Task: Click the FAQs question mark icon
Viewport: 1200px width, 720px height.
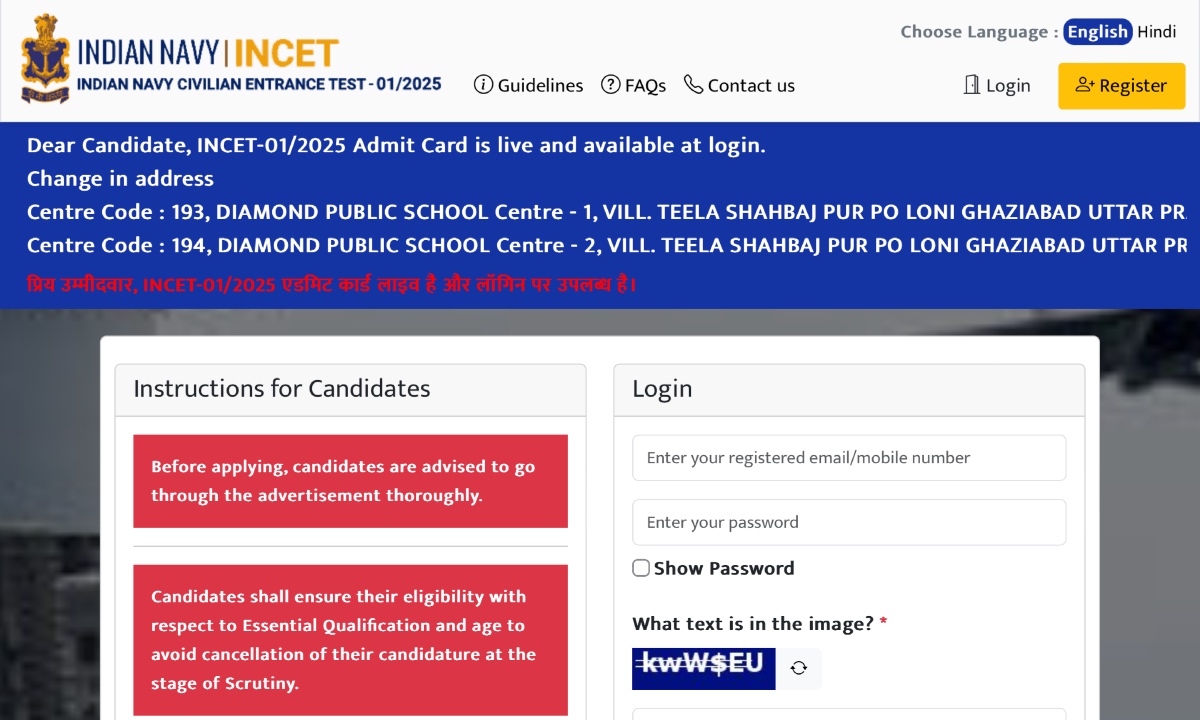Action: click(x=610, y=85)
